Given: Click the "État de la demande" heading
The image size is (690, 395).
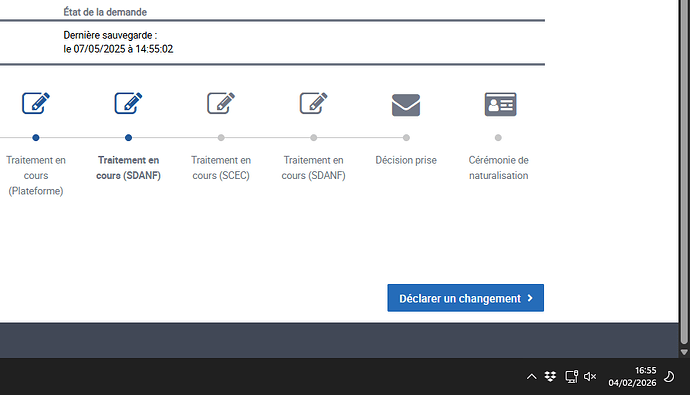Looking at the screenshot, I should 105,12.
